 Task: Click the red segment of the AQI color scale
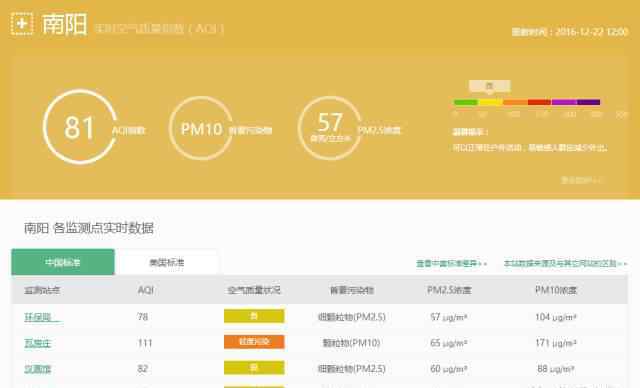[x=539, y=102]
